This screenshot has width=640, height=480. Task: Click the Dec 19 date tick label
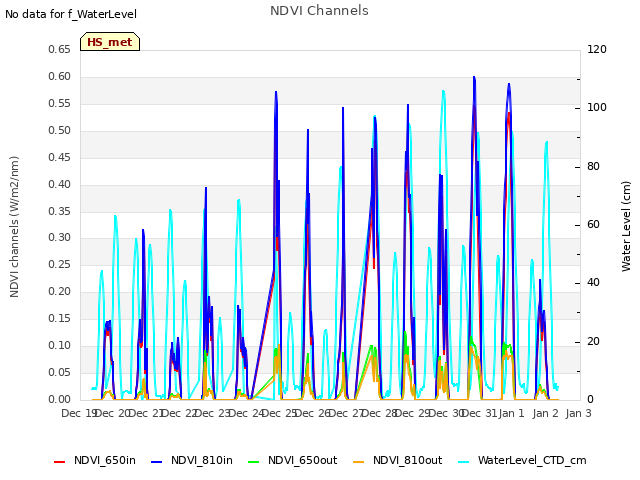click(x=79, y=413)
